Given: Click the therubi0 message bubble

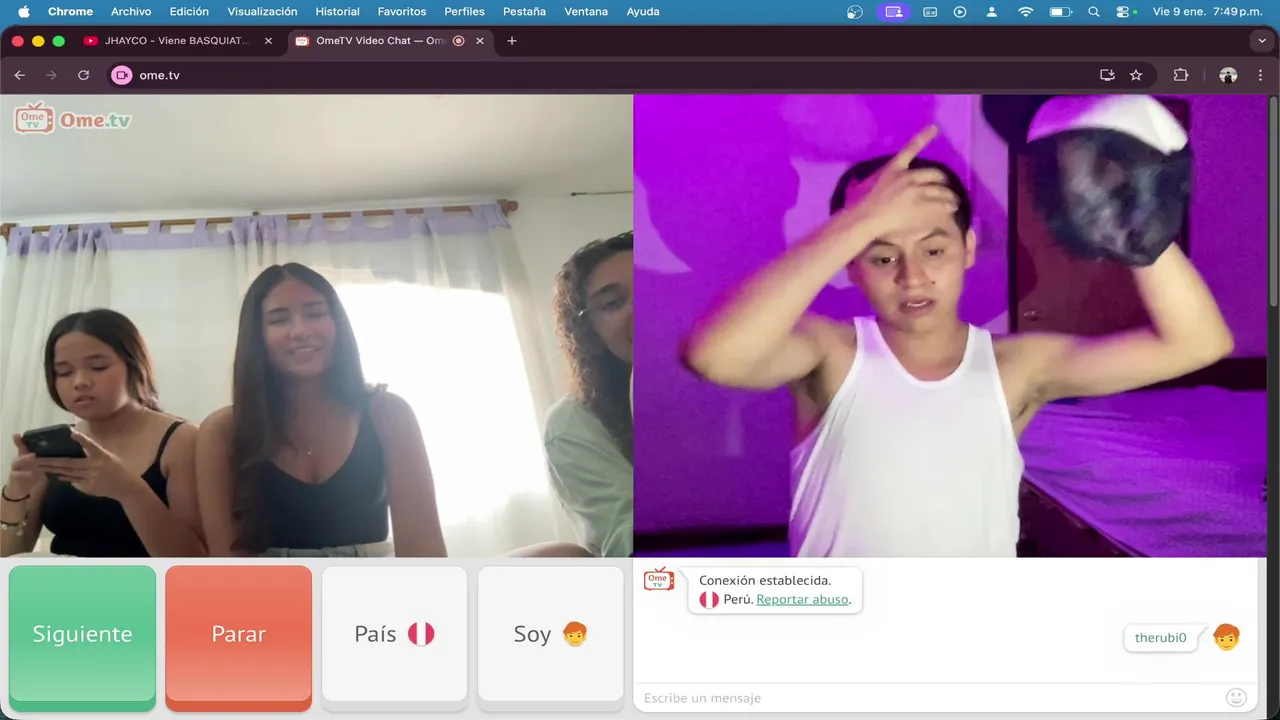Looking at the screenshot, I should 1160,638.
